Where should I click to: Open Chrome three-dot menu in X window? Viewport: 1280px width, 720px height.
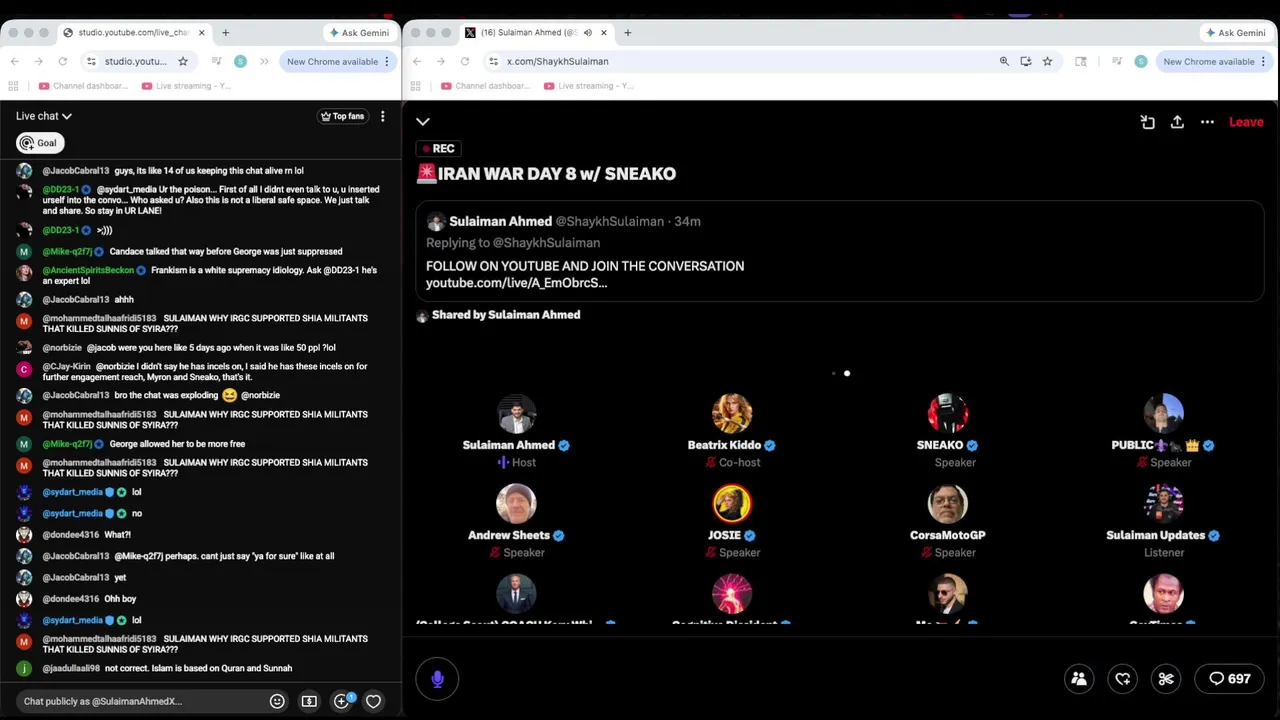(1263, 61)
